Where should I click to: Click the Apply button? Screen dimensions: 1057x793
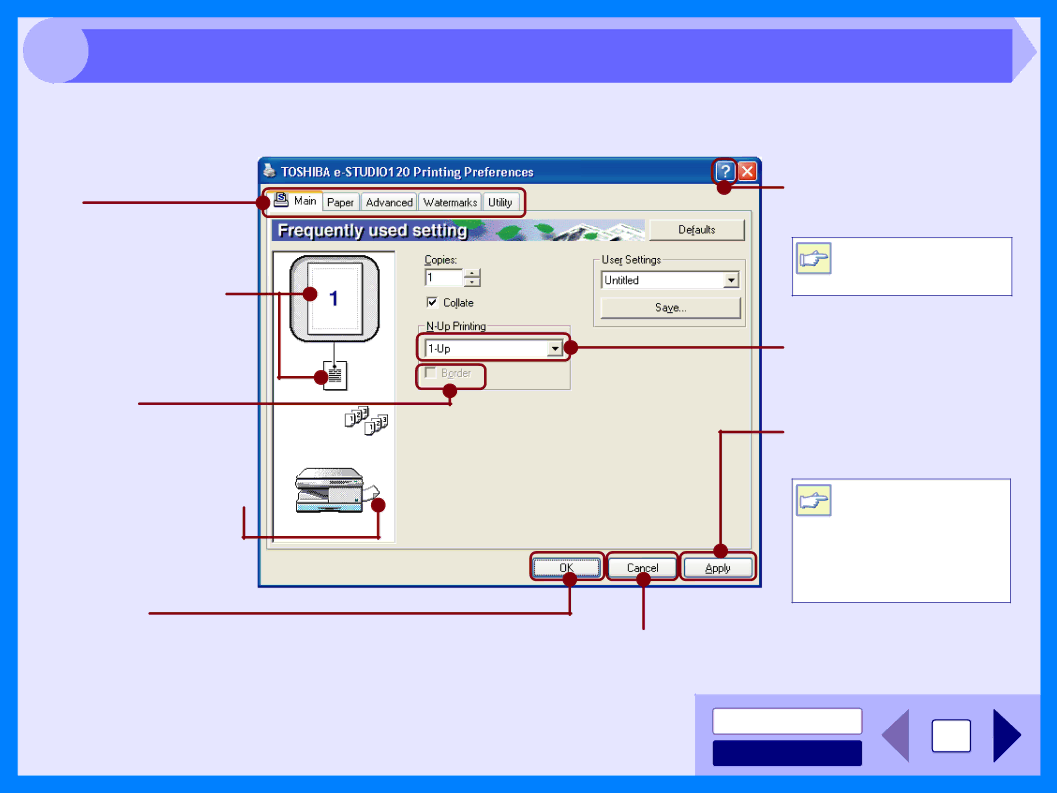(718, 568)
